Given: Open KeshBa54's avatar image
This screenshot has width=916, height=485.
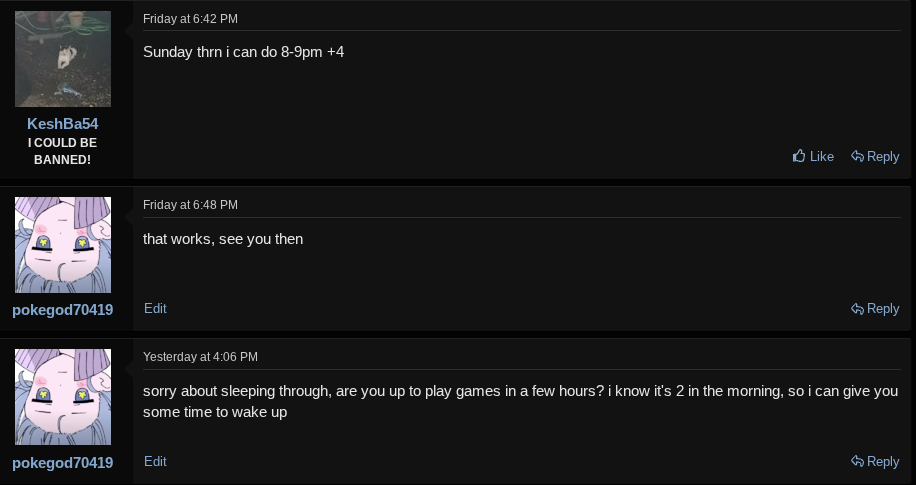Looking at the screenshot, I should (x=63, y=58).
